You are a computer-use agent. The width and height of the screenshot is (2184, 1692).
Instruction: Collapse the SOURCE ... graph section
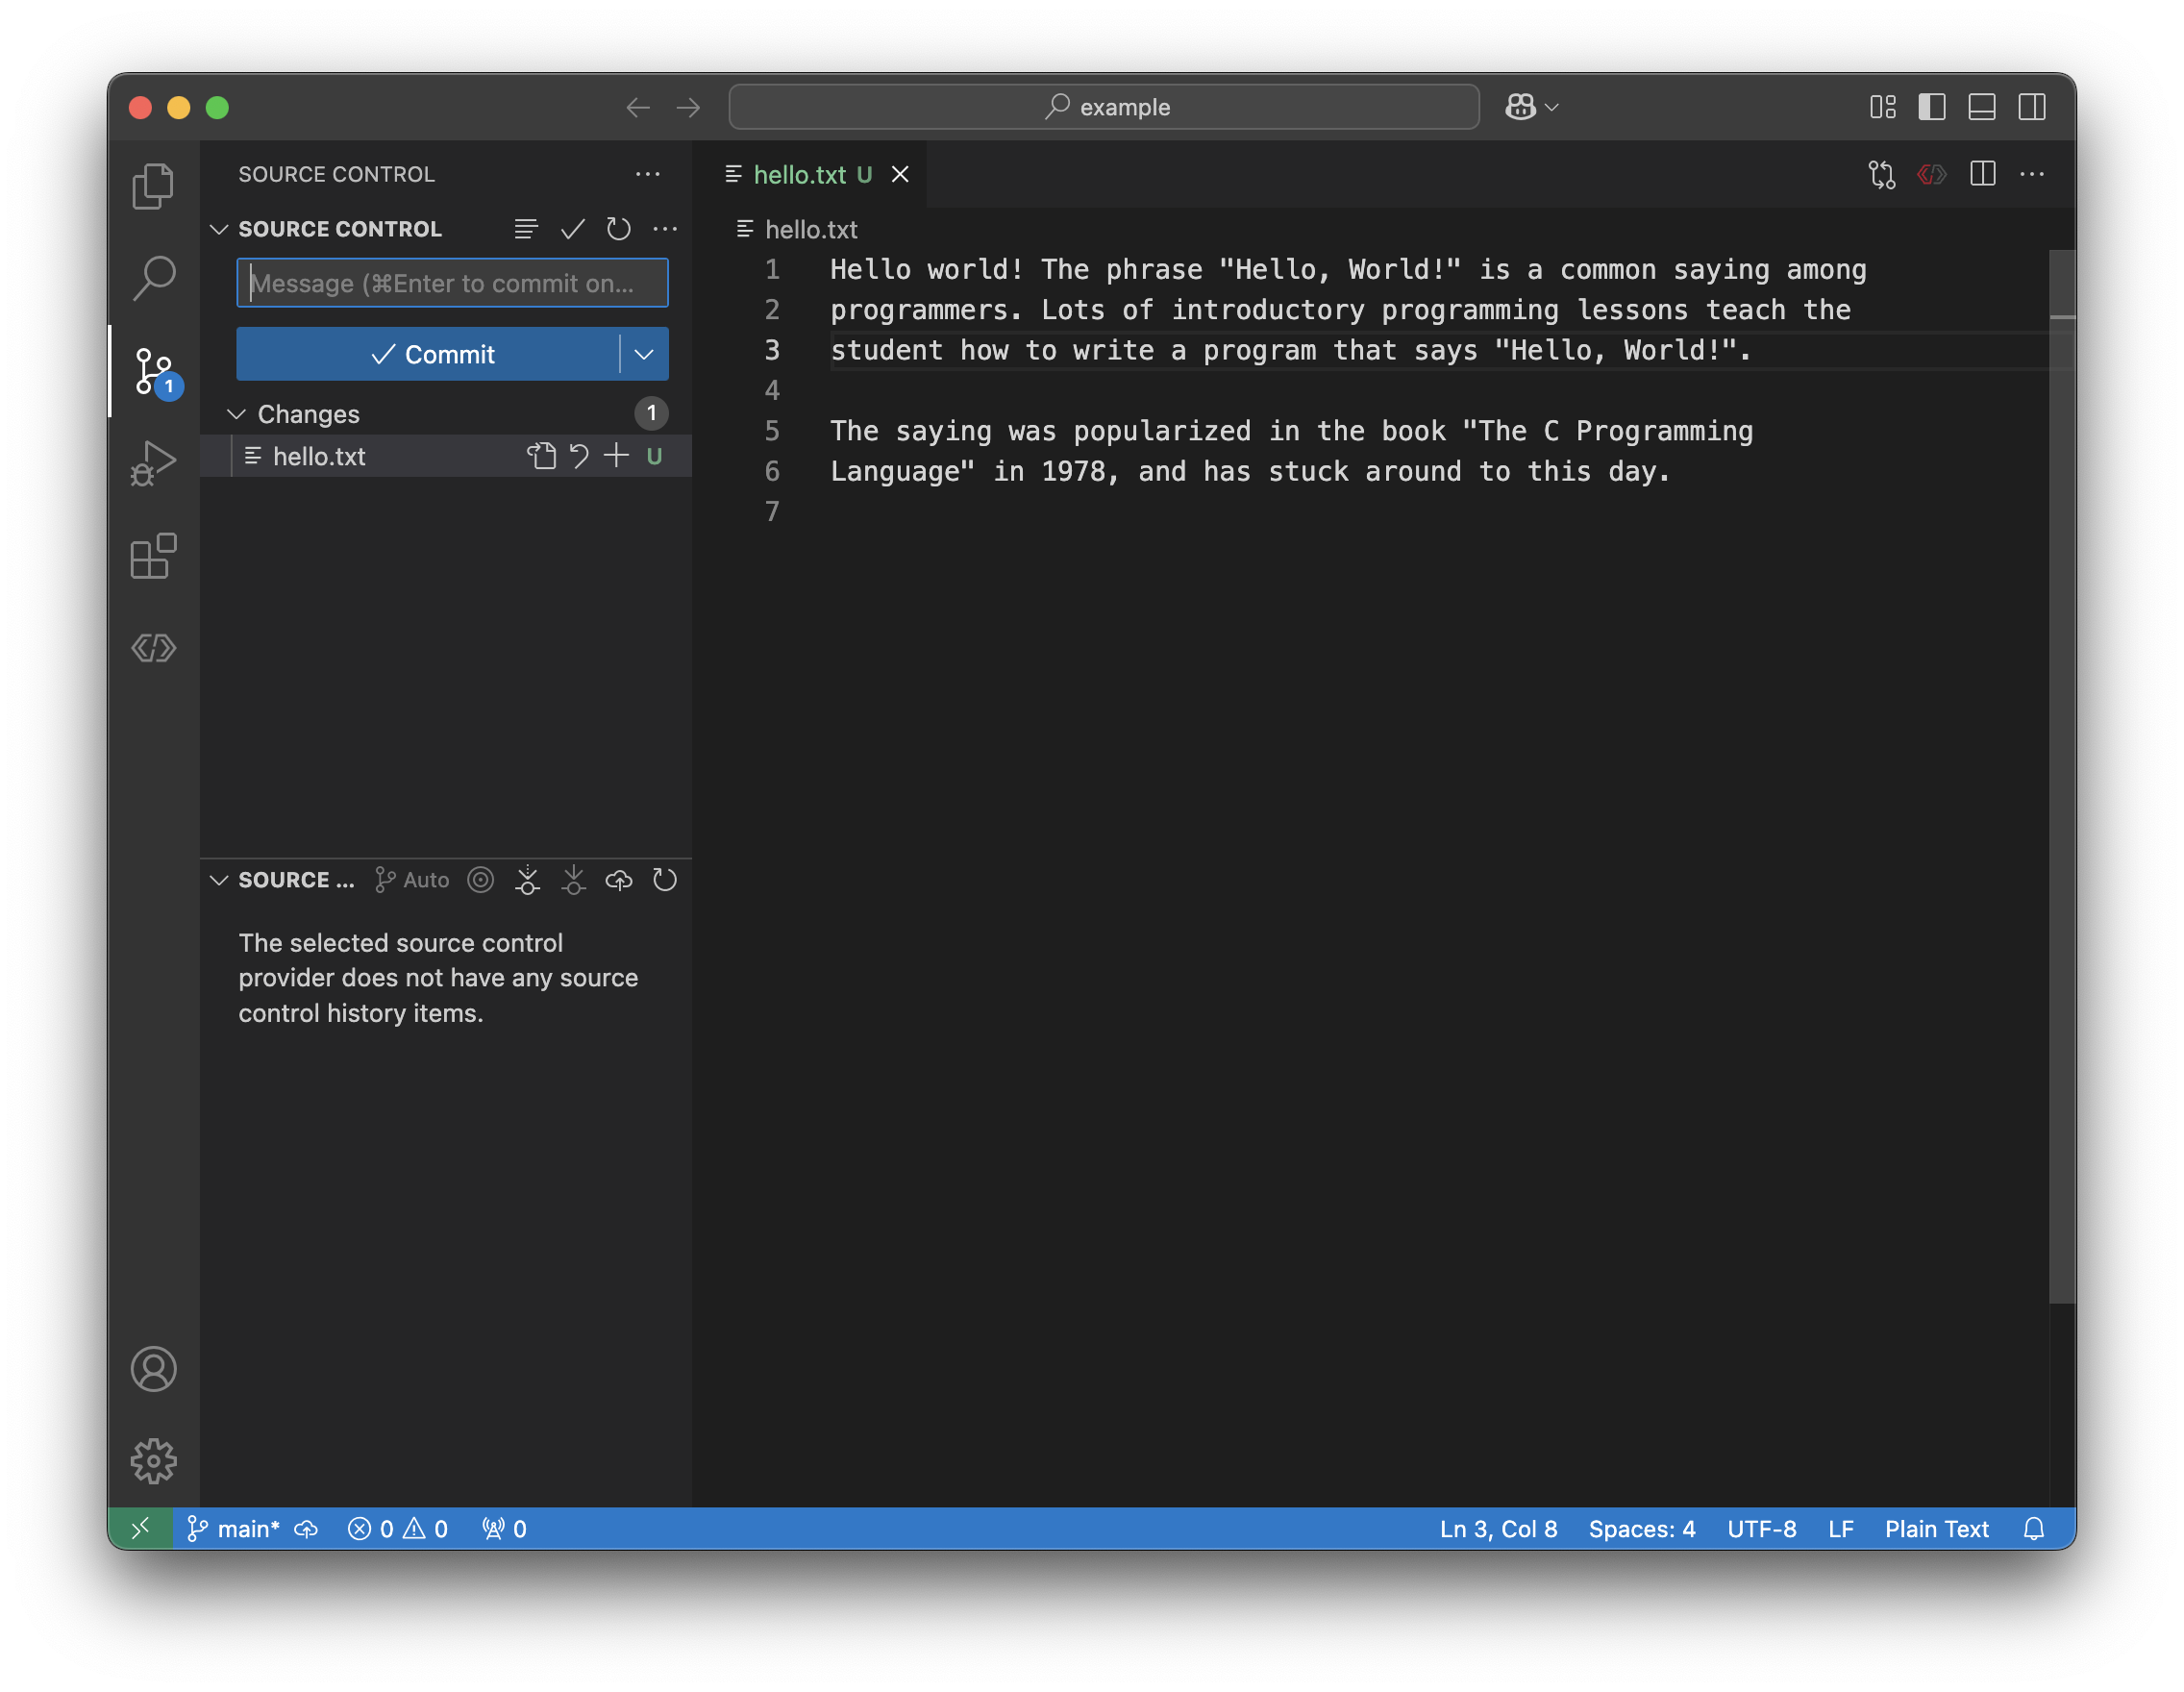click(219, 880)
